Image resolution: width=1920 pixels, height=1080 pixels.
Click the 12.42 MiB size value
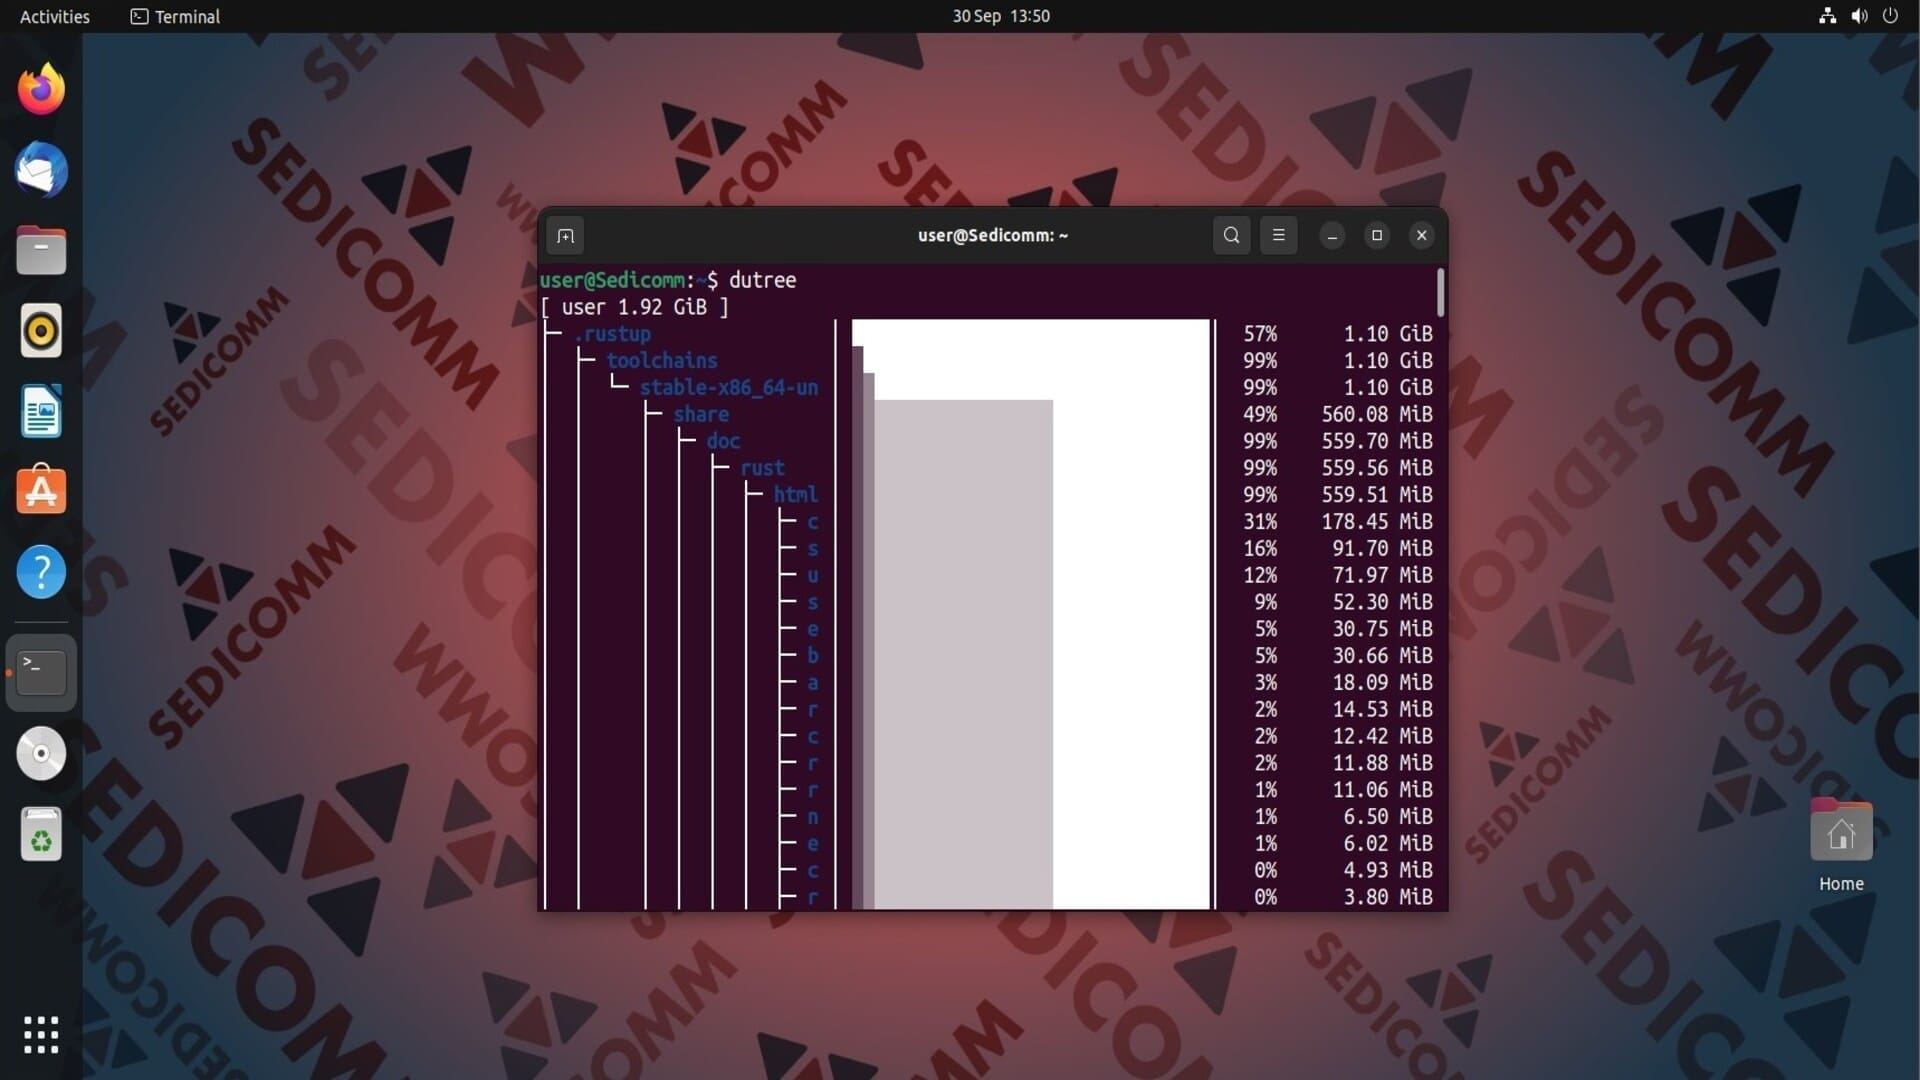pos(1382,736)
